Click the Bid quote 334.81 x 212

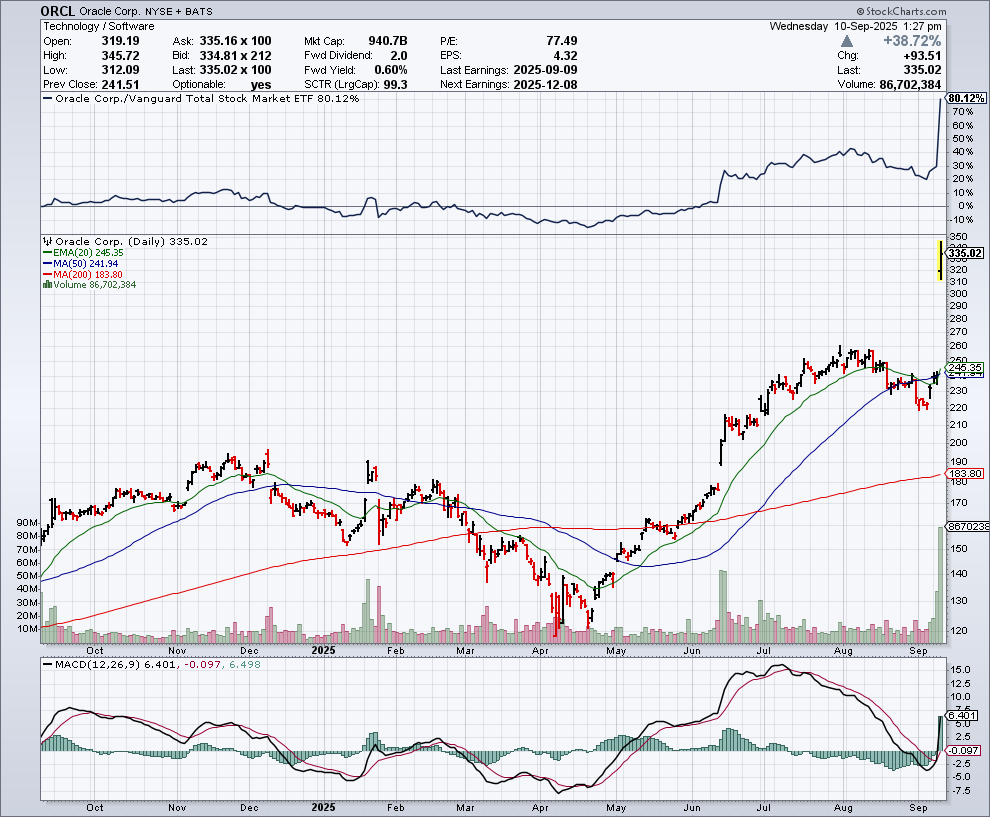pos(236,56)
